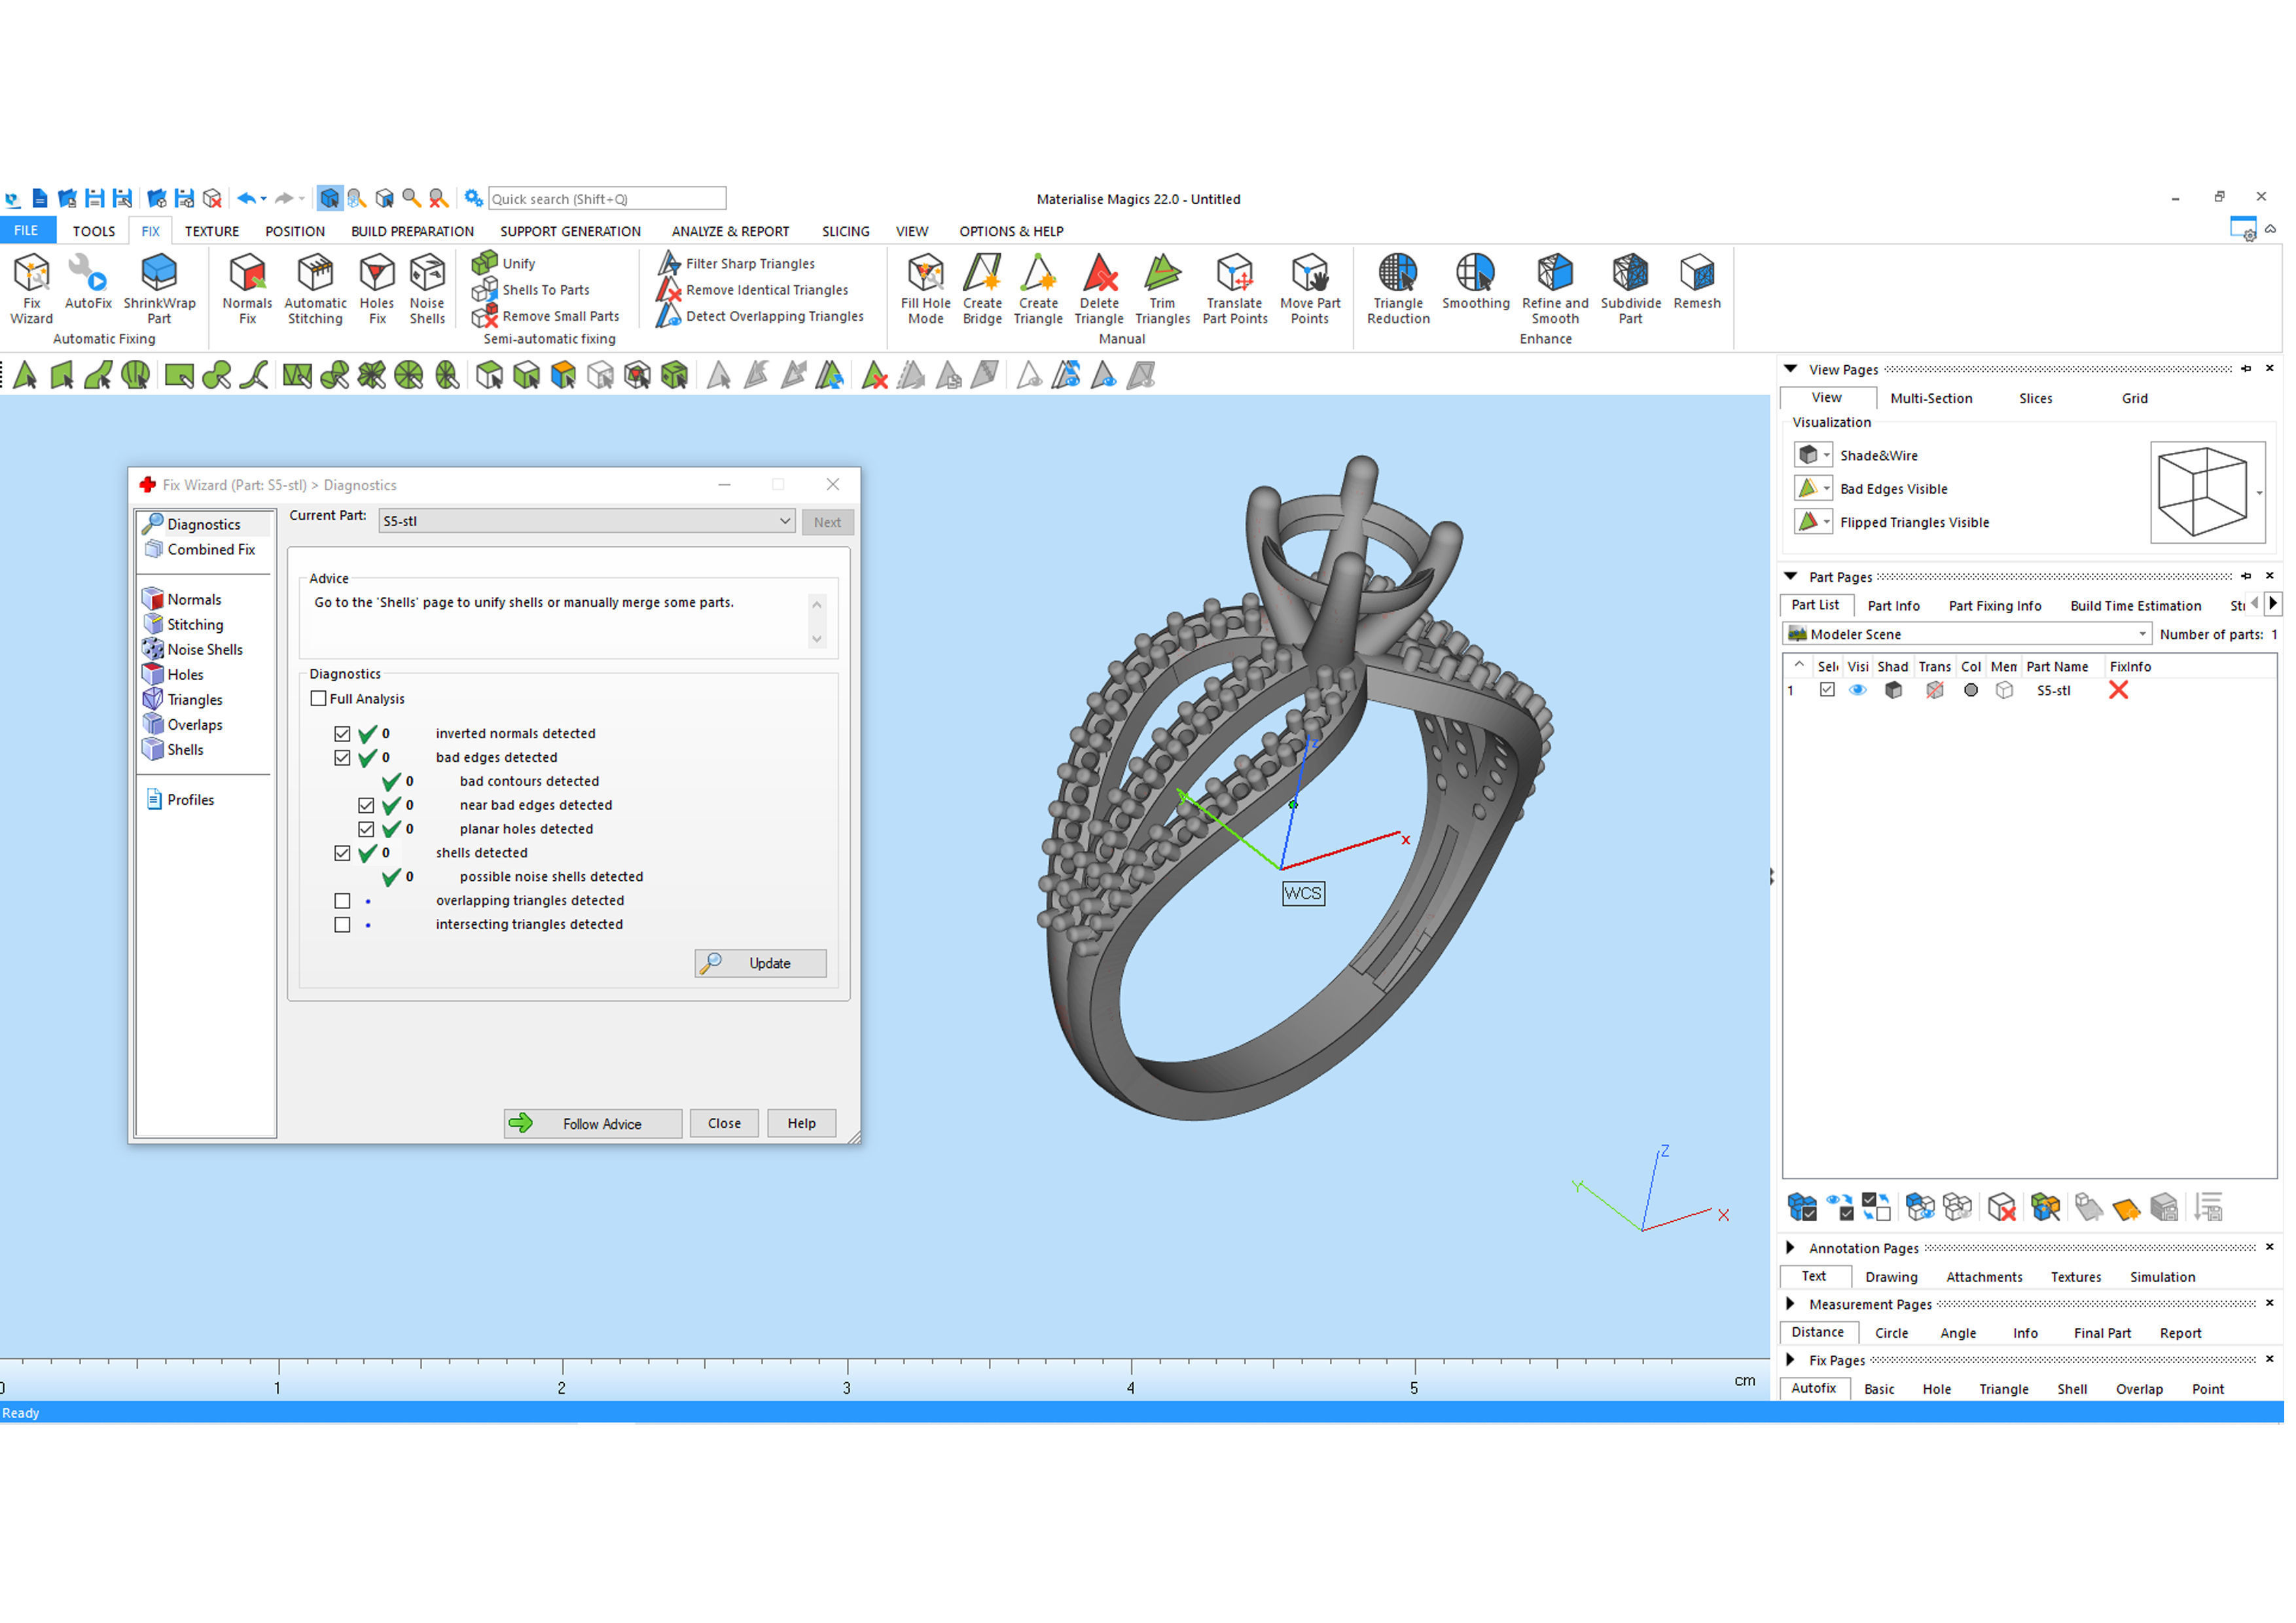Click Remove Identical Triangles

[753, 290]
